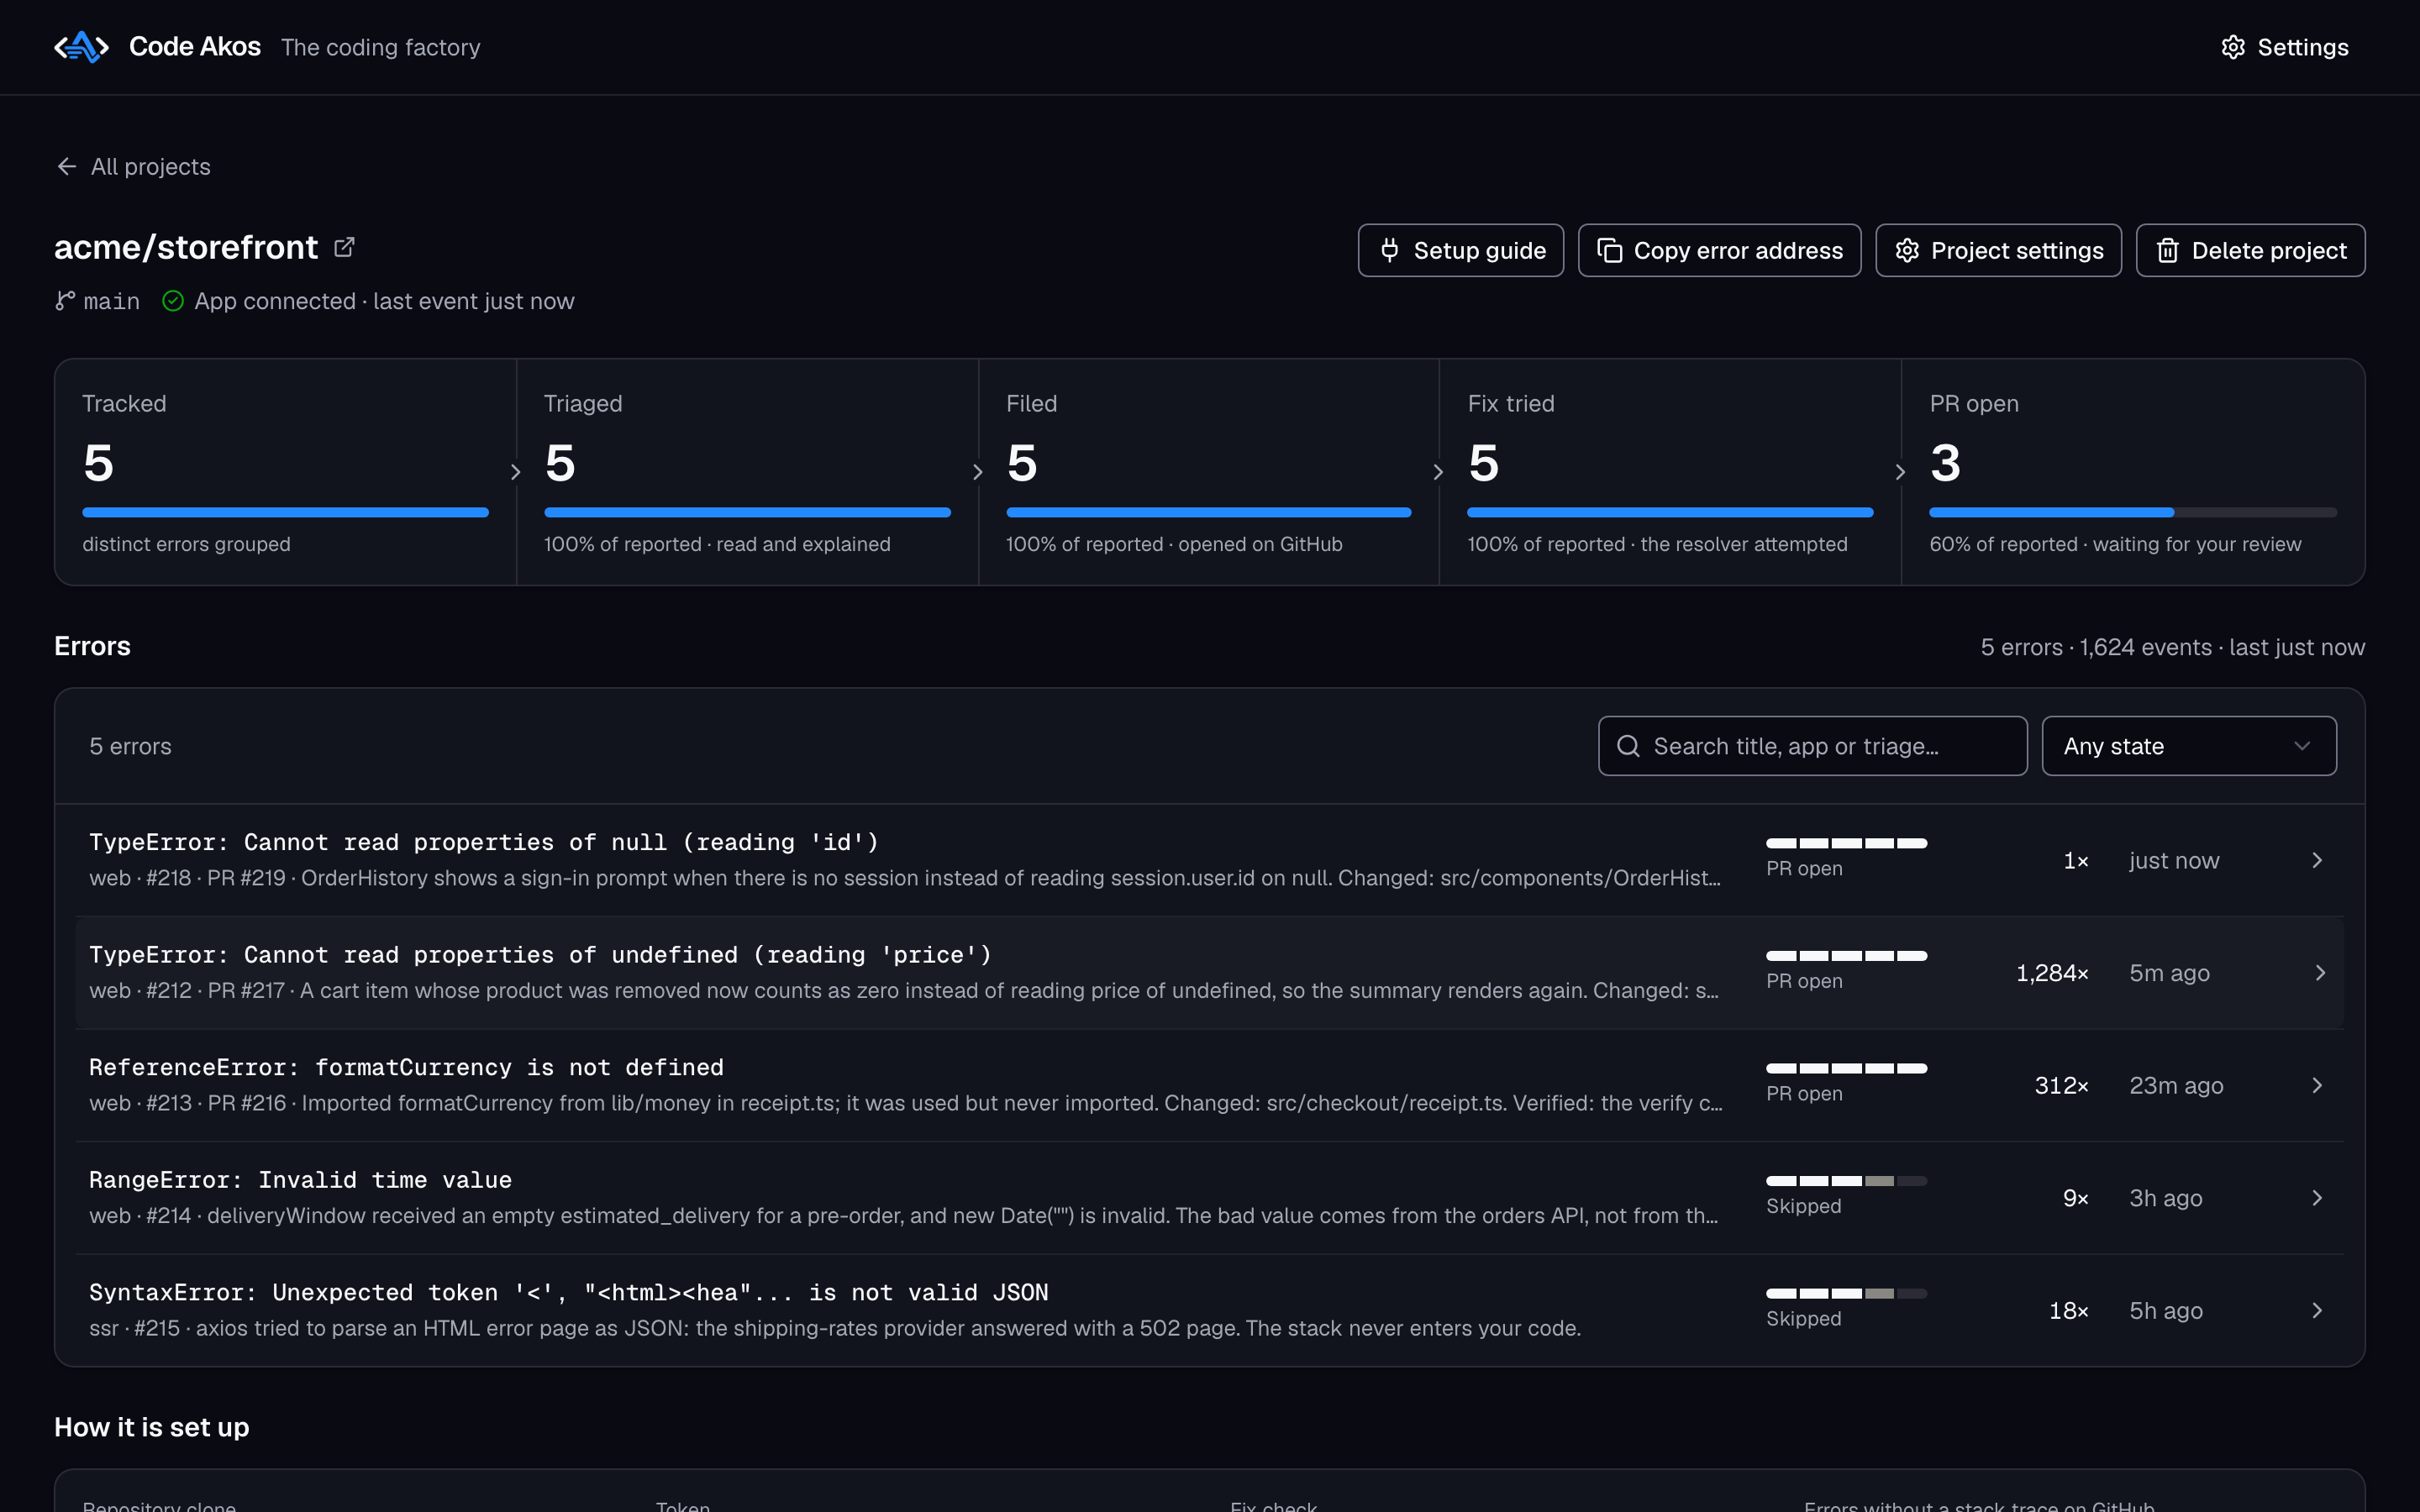Open the Any state filter dropdown
This screenshot has height=1512, width=2420.
point(2188,746)
